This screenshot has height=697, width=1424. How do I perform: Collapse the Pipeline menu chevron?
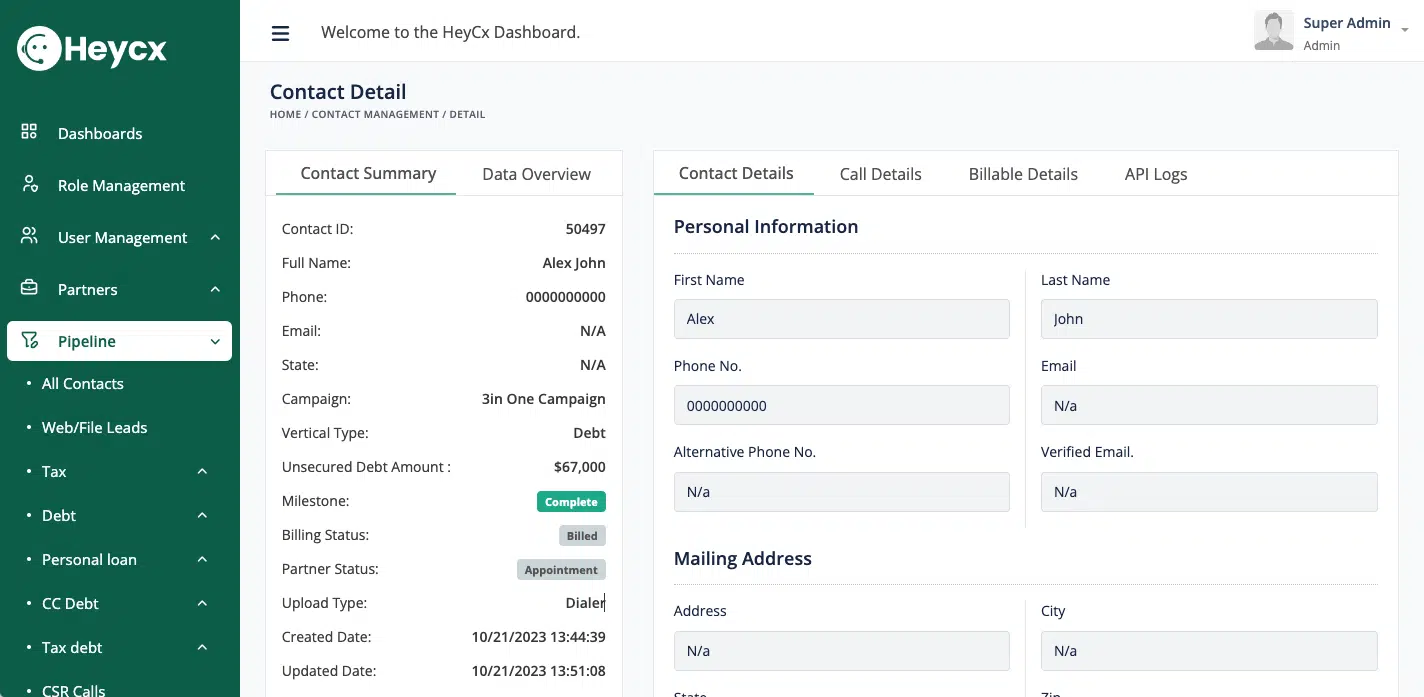point(215,342)
